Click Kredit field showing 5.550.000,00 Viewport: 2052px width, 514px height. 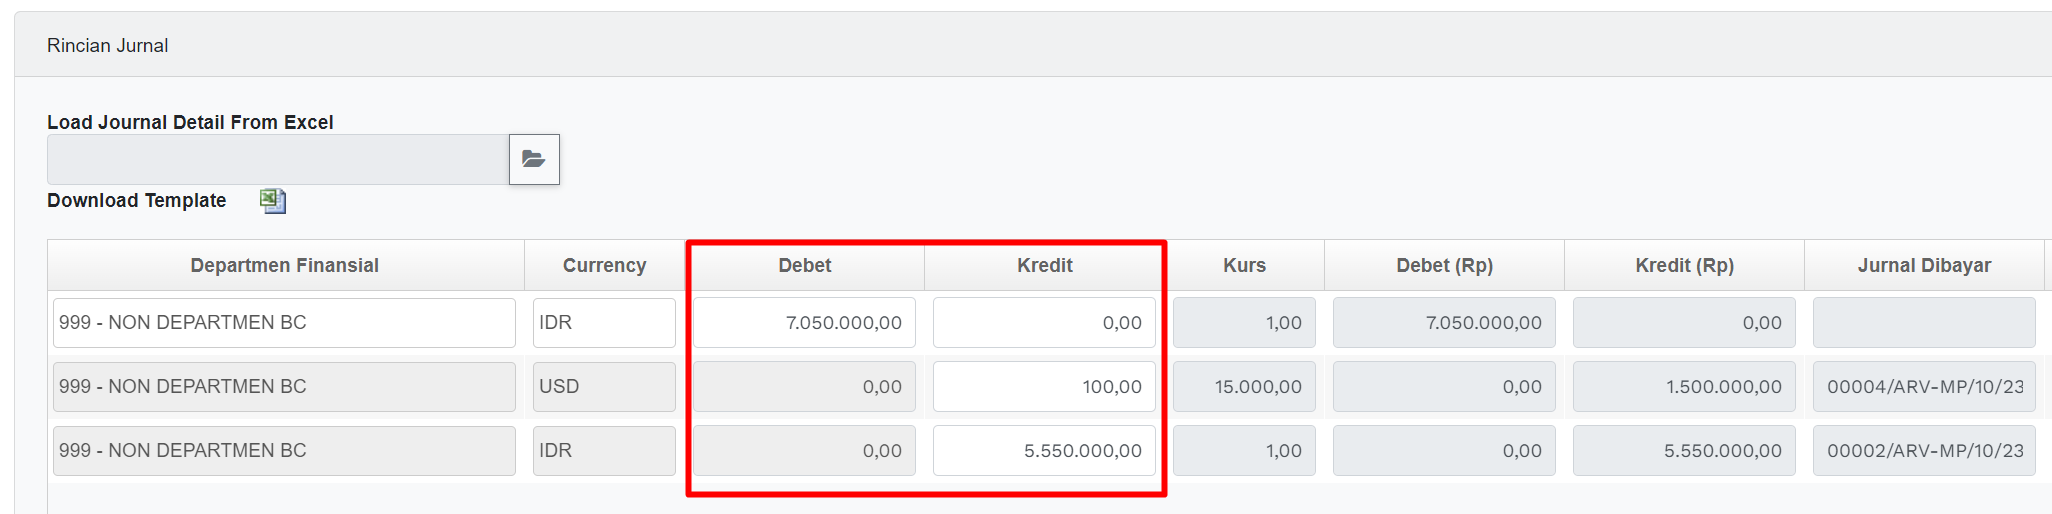coord(1044,451)
